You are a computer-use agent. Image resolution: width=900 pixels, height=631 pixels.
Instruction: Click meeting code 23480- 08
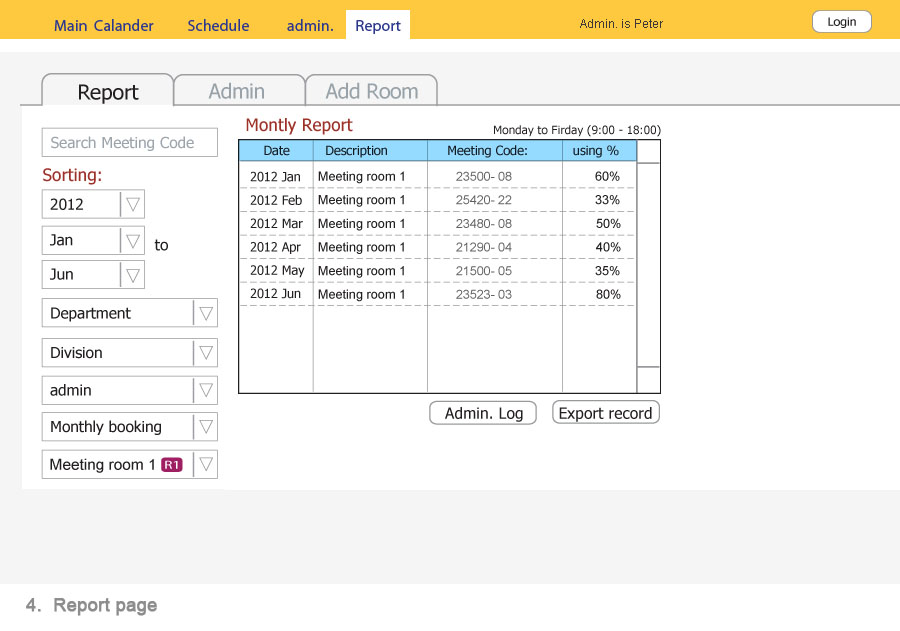[483, 223]
